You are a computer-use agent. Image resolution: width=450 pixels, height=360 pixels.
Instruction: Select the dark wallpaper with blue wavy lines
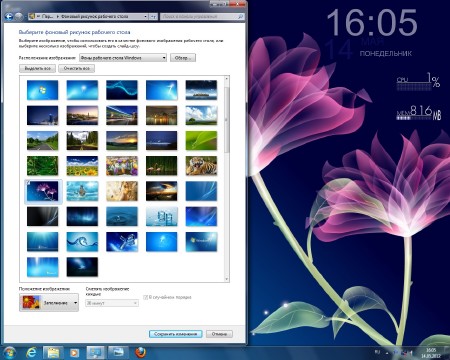(122, 90)
